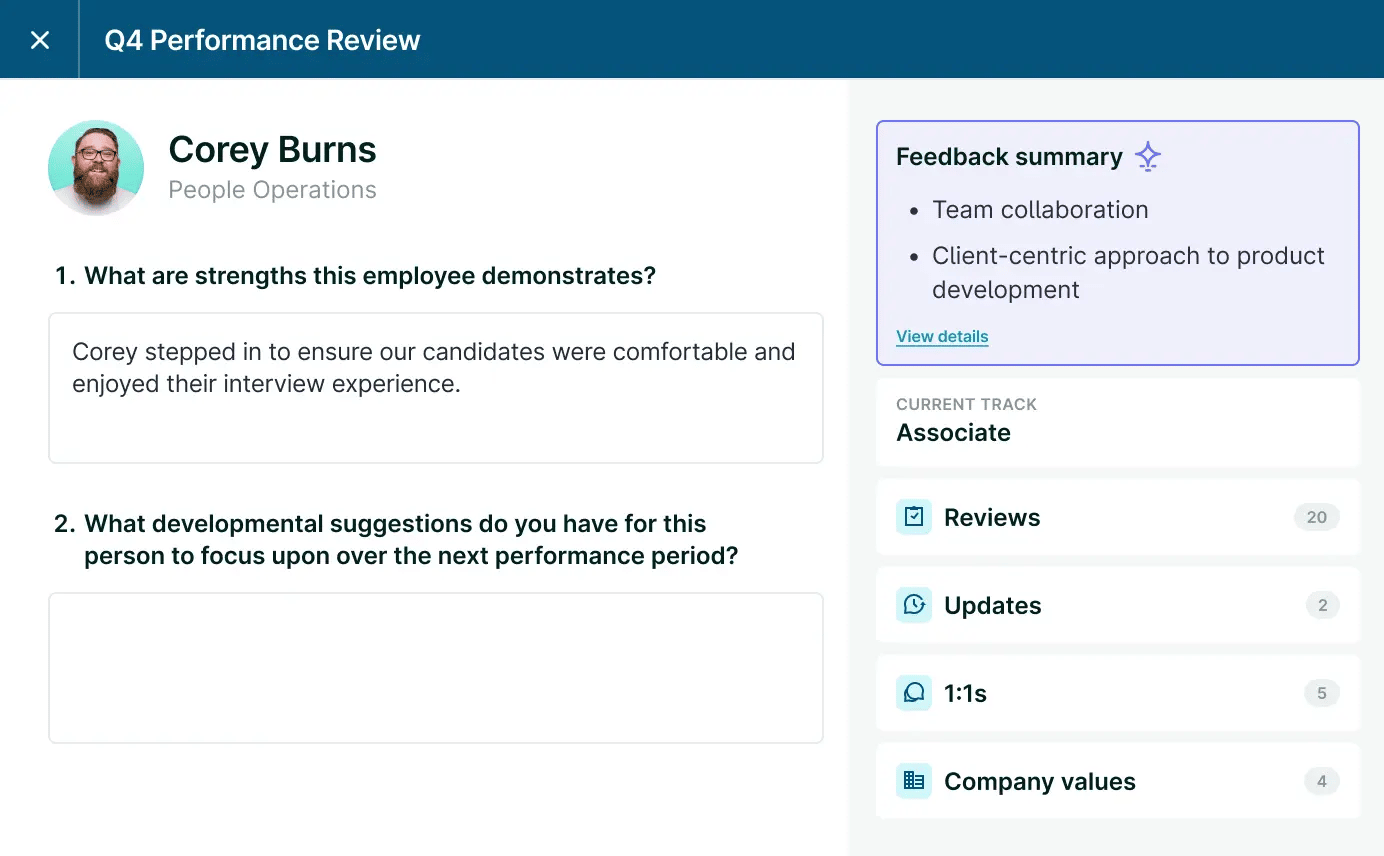Click the 1:1s count badge showing 5
The image size is (1384, 856).
pos(1322,693)
